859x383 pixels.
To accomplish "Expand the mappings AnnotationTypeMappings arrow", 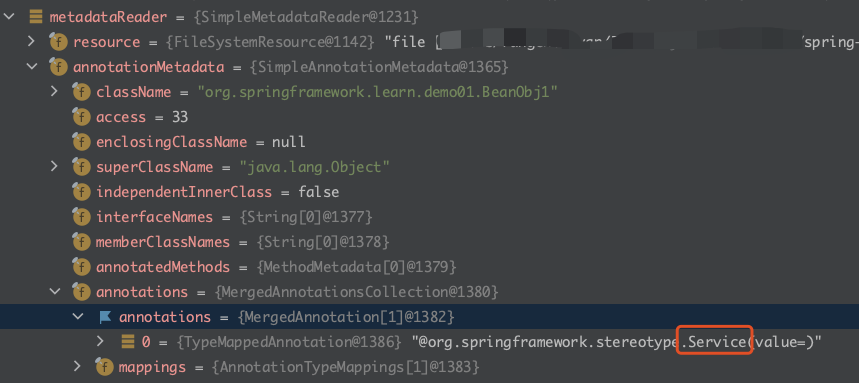I will (x=77, y=365).
